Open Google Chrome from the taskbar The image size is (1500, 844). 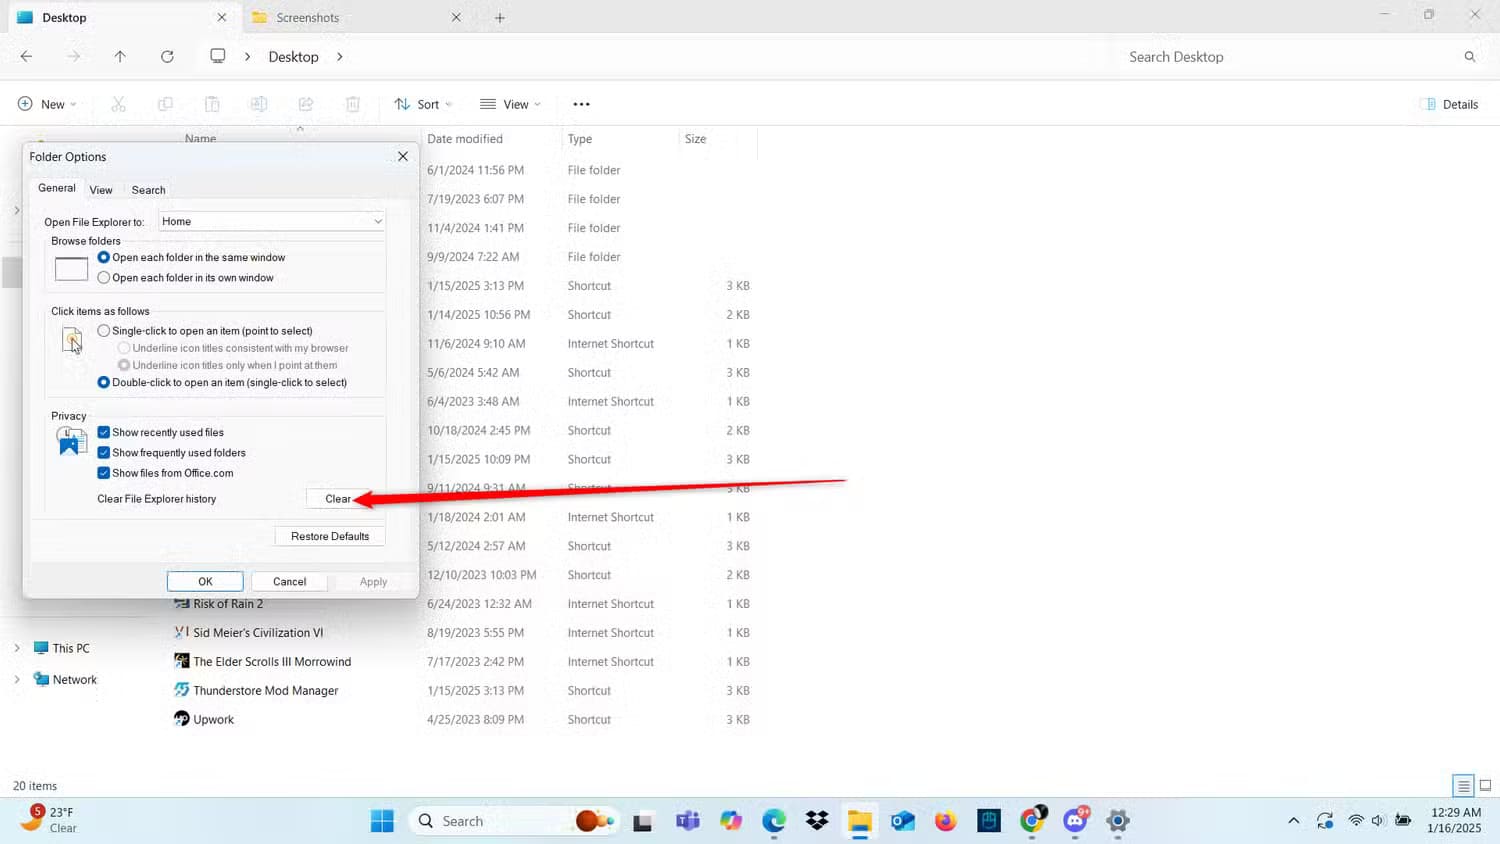(x=1032, y=821)
